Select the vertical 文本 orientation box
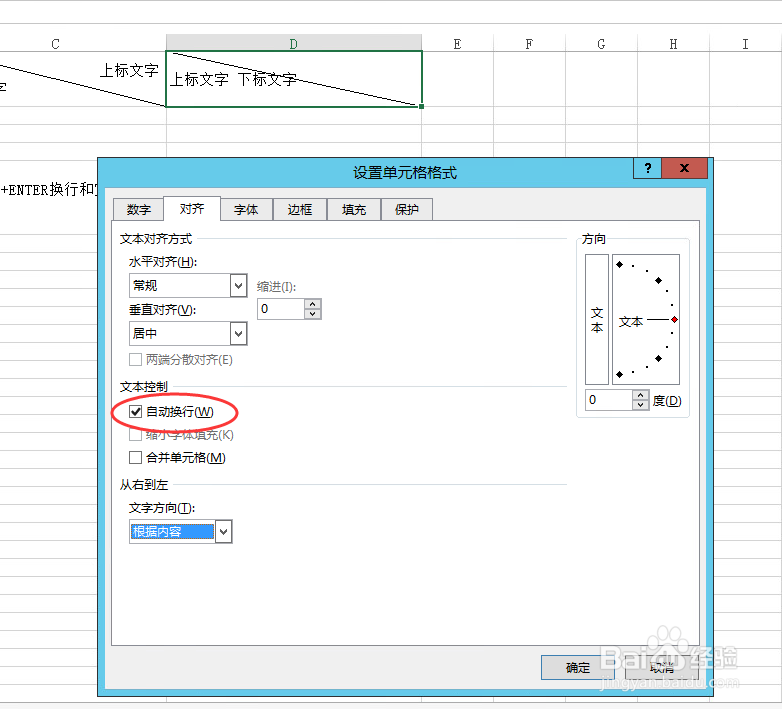 [x=597, y=320]
